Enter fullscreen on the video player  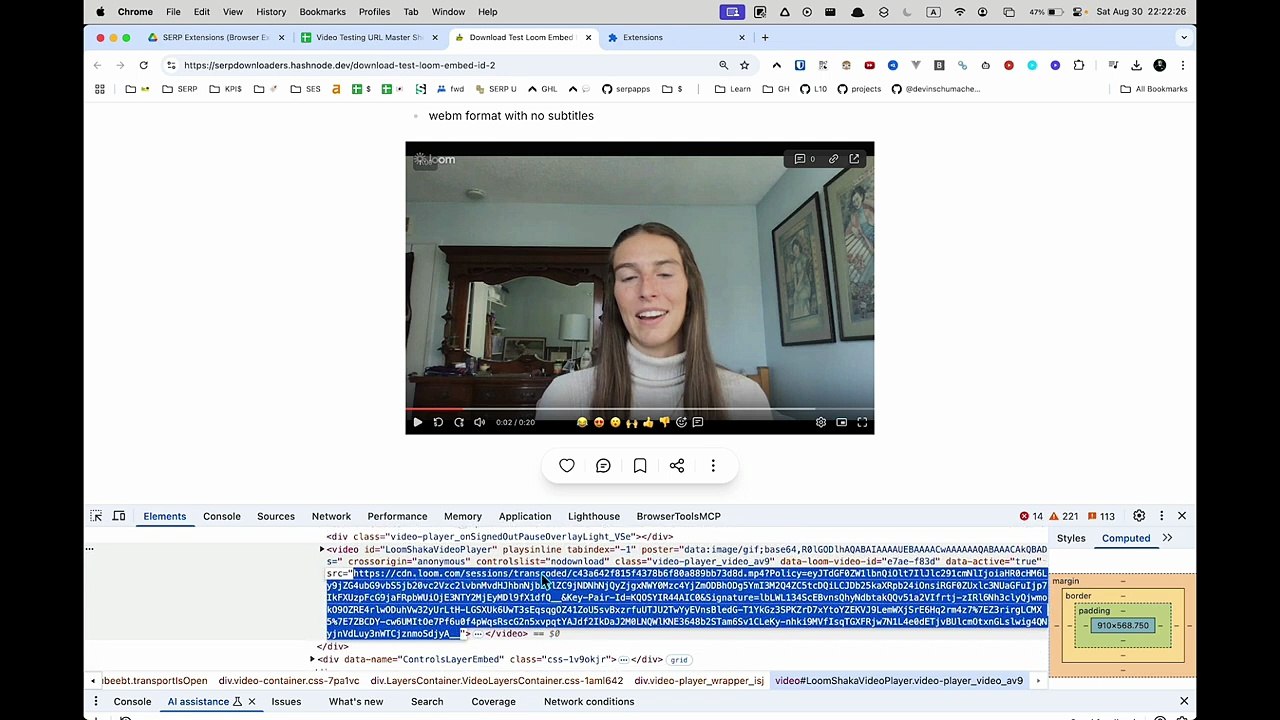[x=862, y=422]
